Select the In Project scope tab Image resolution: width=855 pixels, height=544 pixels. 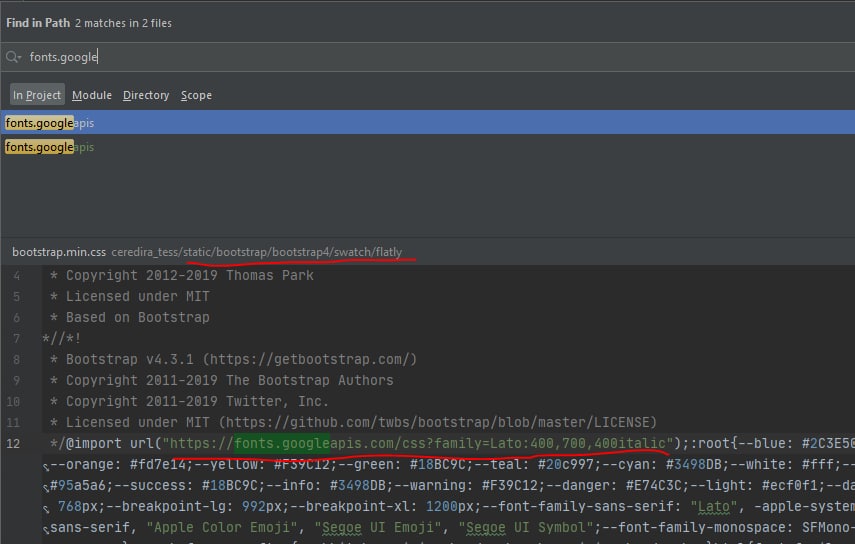(37, 95)
